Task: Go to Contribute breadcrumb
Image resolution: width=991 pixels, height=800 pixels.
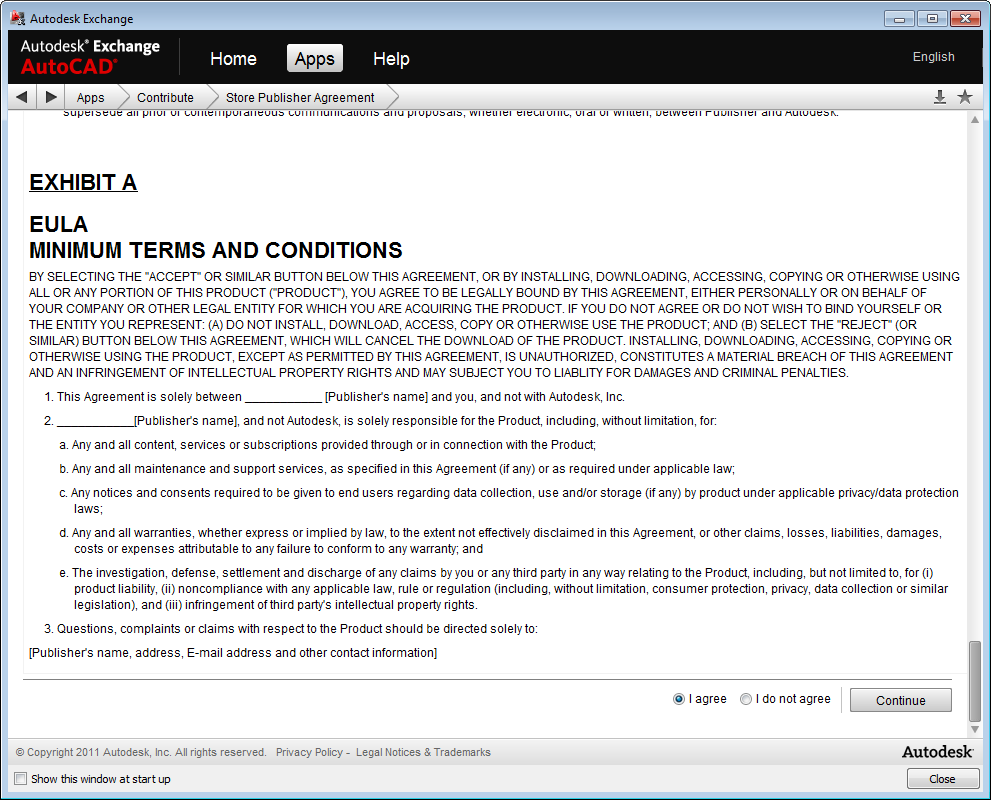Action: [165, 97]
